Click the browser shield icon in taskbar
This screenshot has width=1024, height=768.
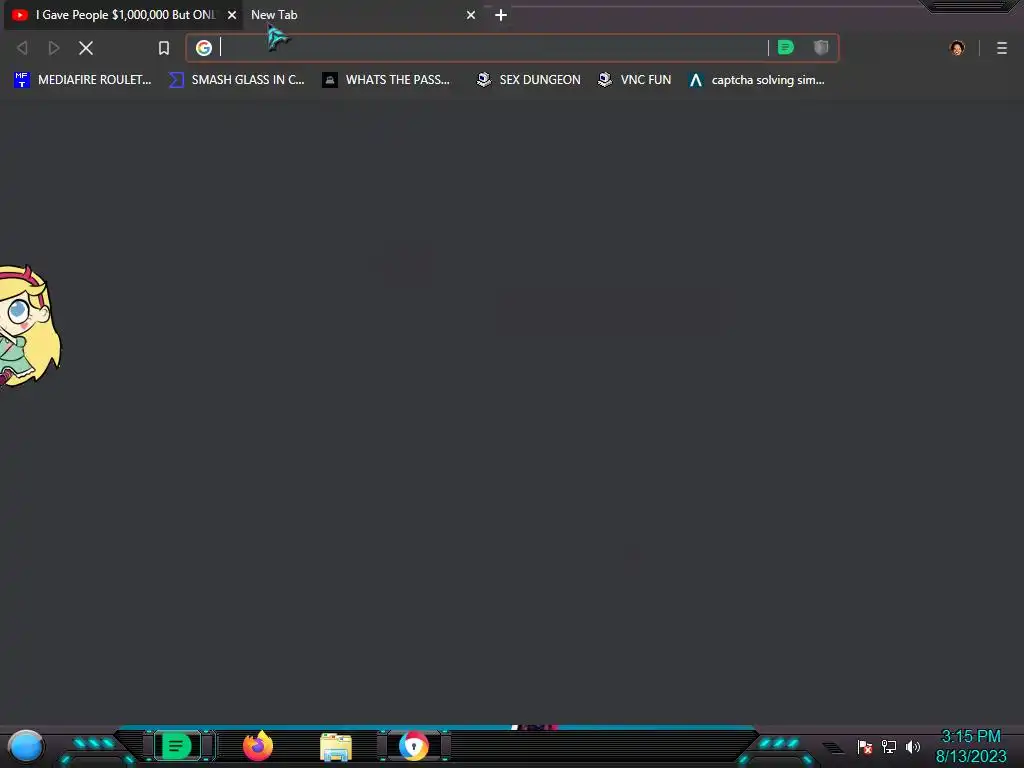point(413,746)
